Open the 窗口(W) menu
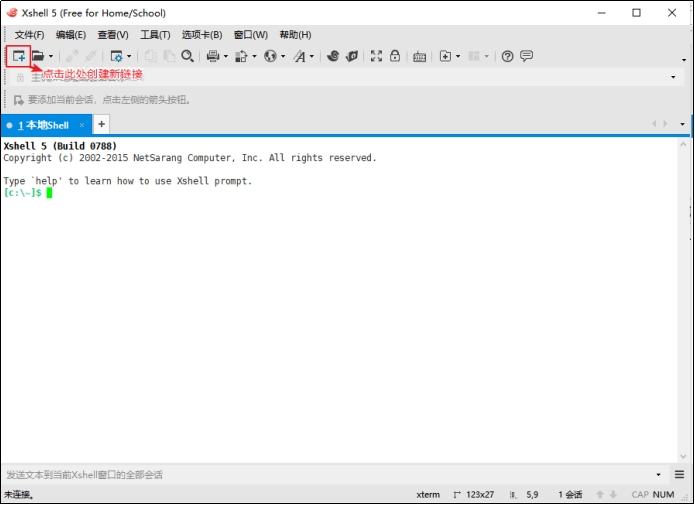 (x=251, y=35)
